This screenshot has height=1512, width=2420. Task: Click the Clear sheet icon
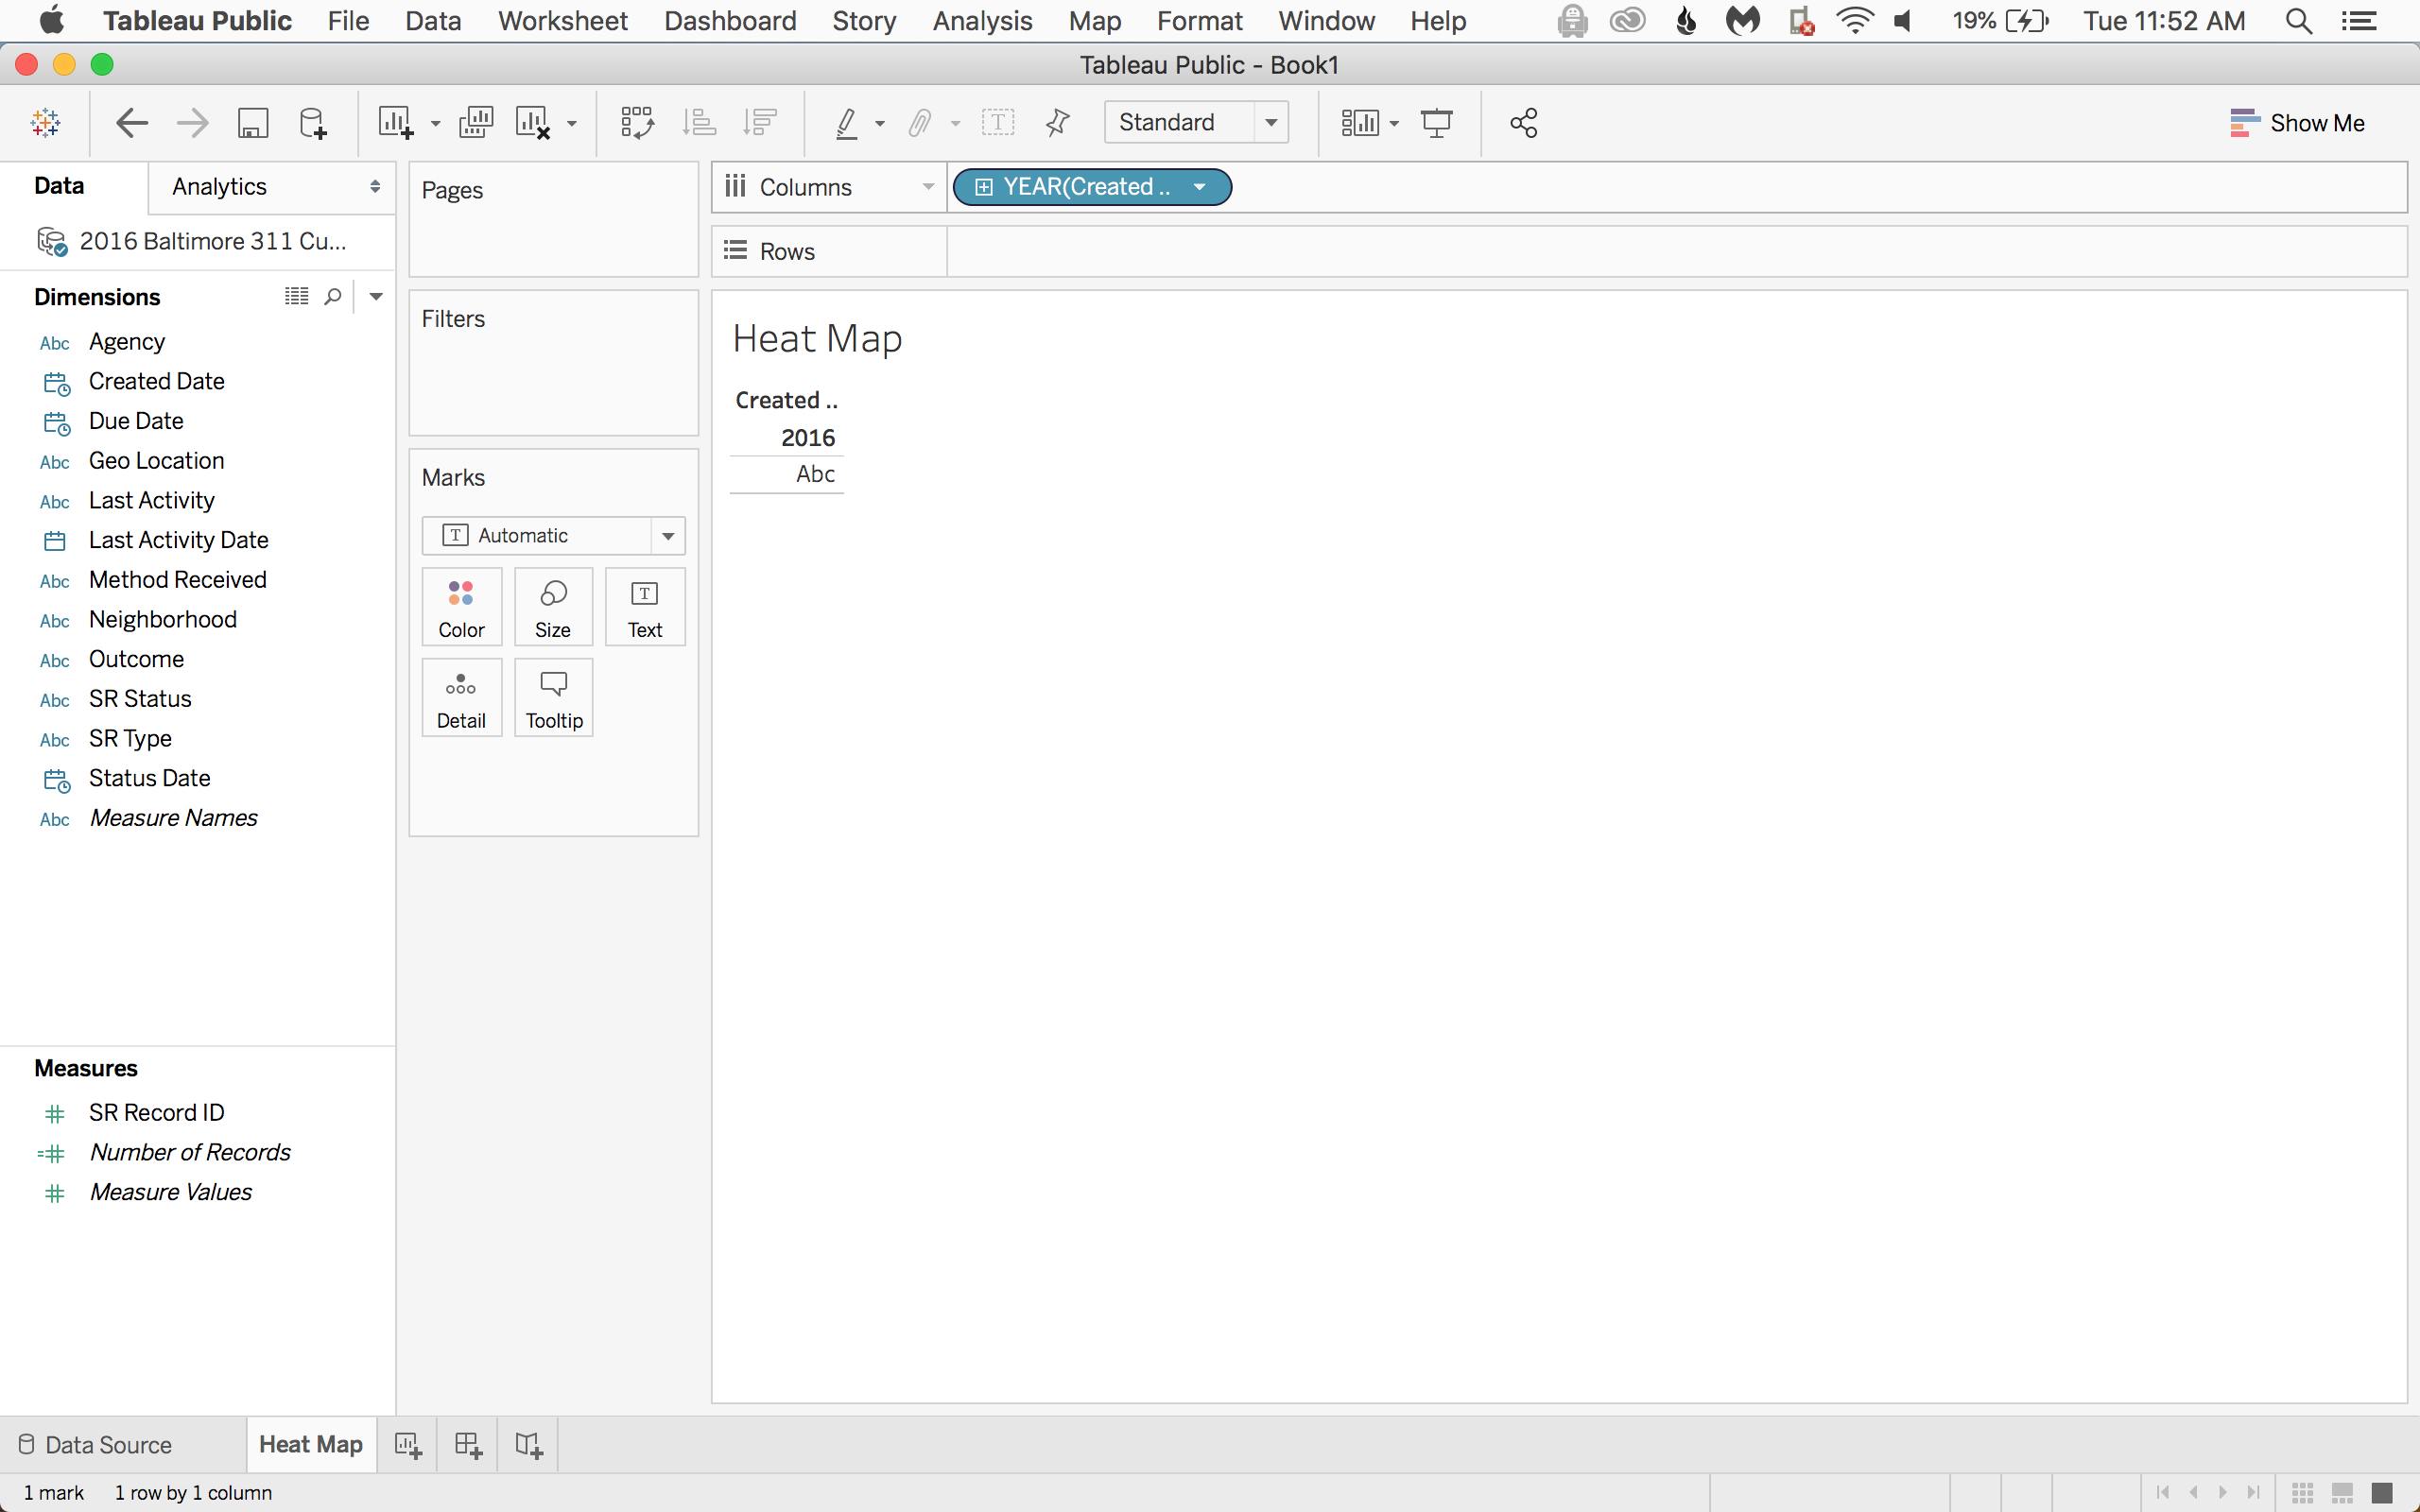pyautogui.click(x=532, y=123)
